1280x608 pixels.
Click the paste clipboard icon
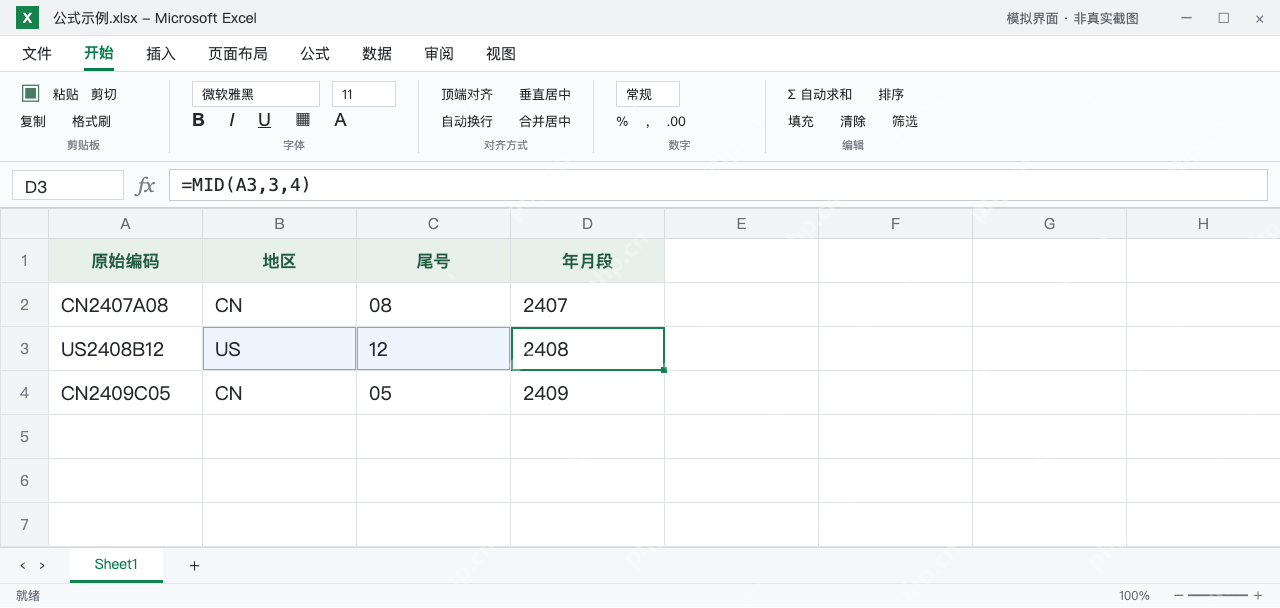click(x=31, y=93)
